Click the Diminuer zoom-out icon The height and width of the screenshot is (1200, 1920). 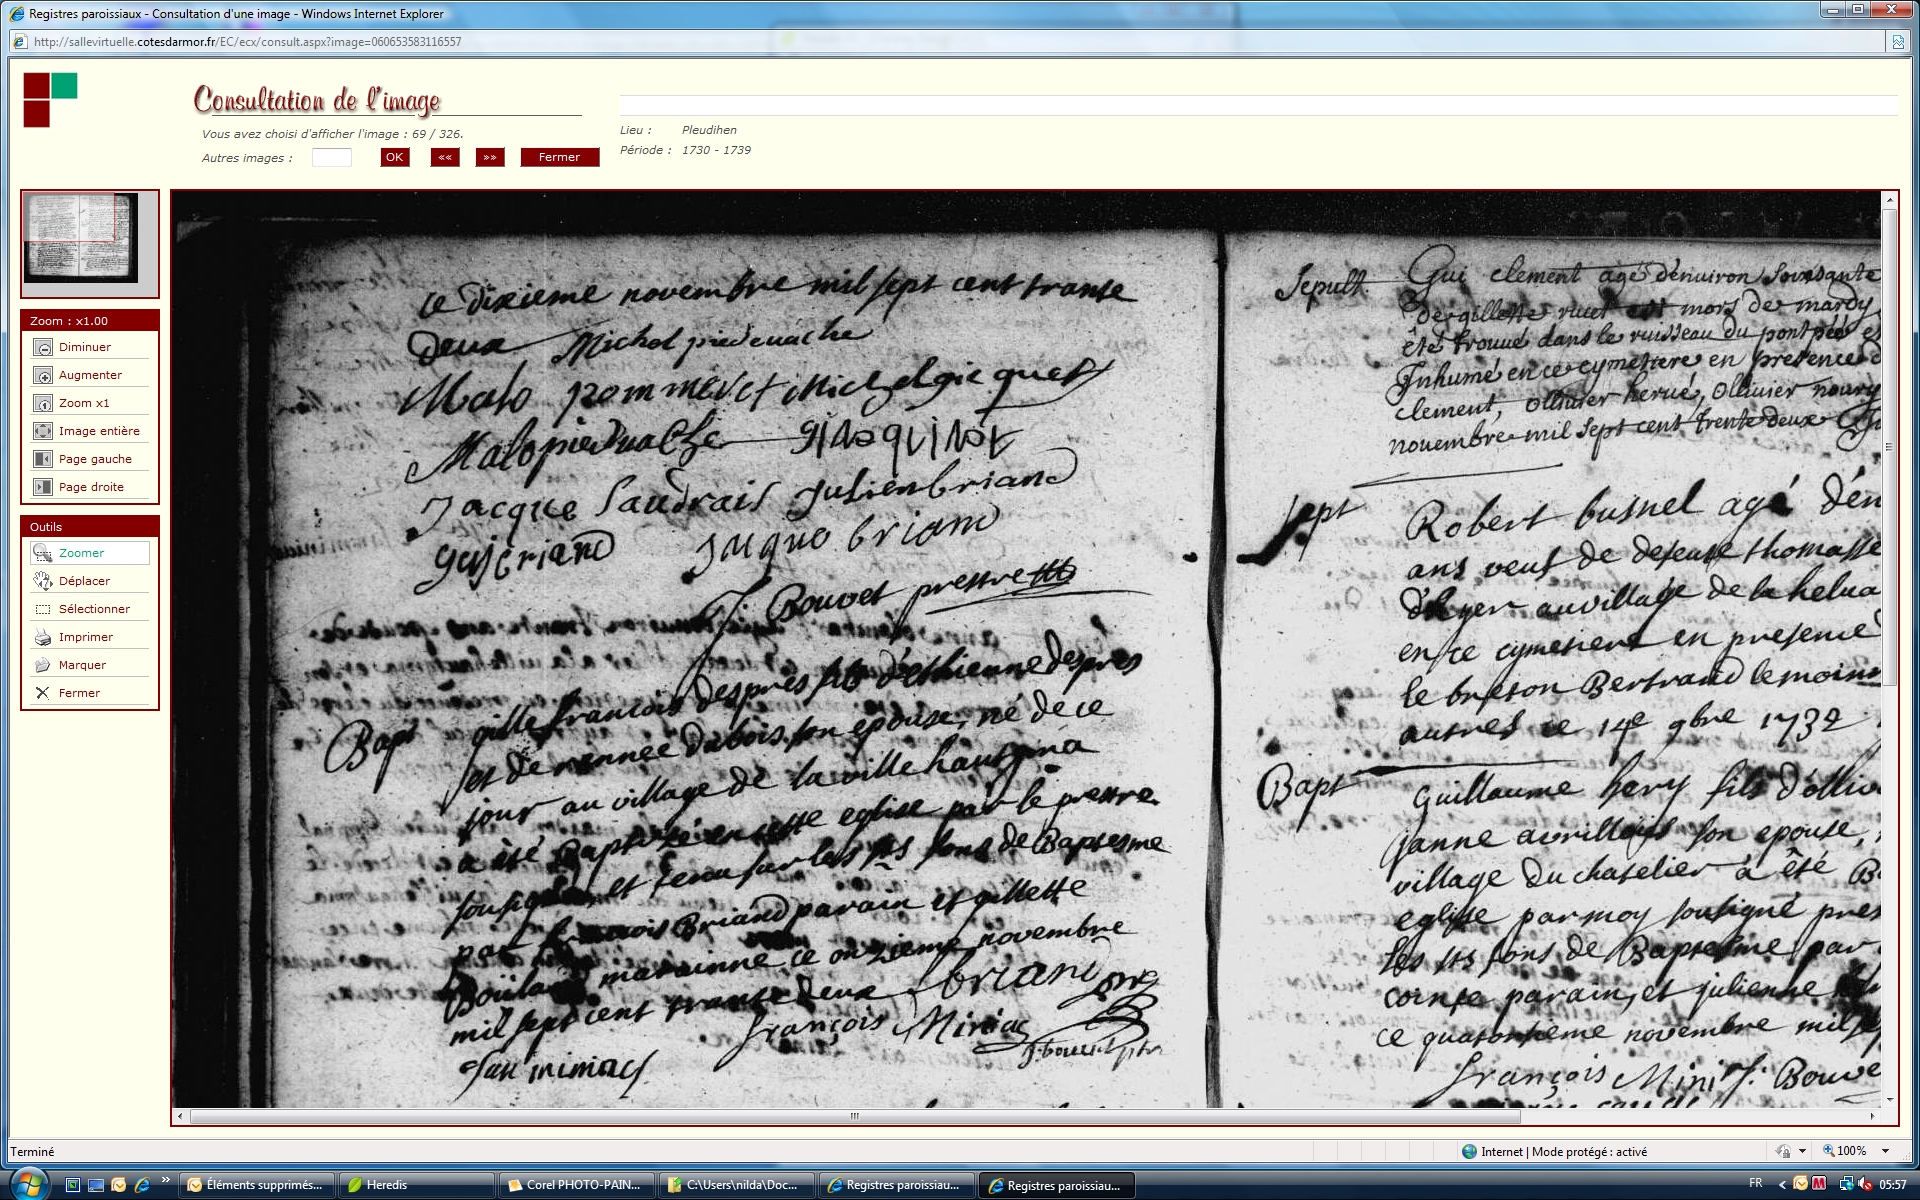(x=43, y=347)
